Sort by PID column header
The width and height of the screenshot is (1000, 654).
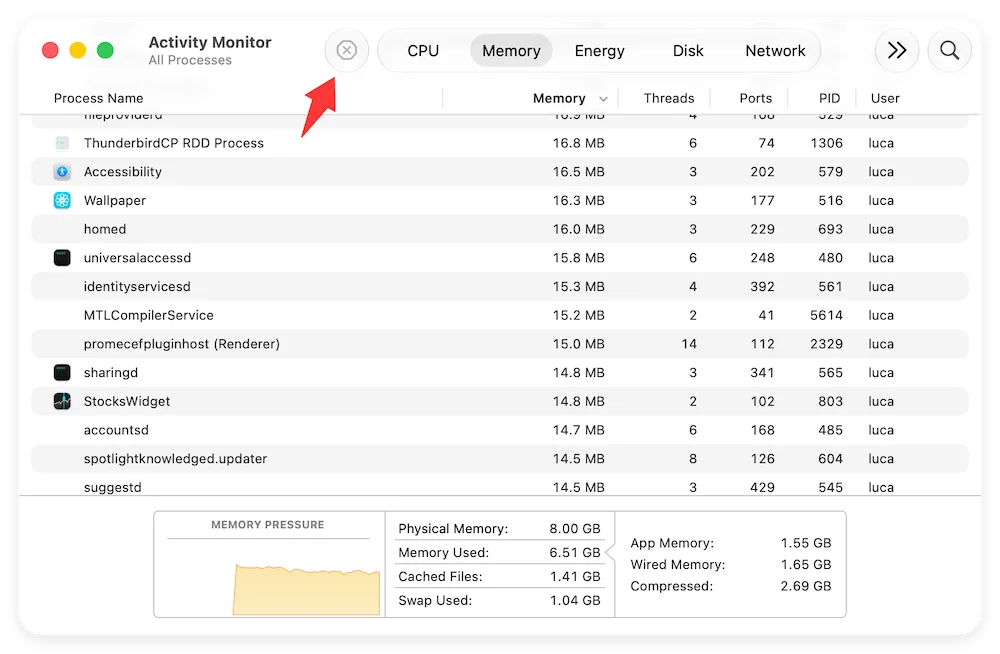[829, 98]
